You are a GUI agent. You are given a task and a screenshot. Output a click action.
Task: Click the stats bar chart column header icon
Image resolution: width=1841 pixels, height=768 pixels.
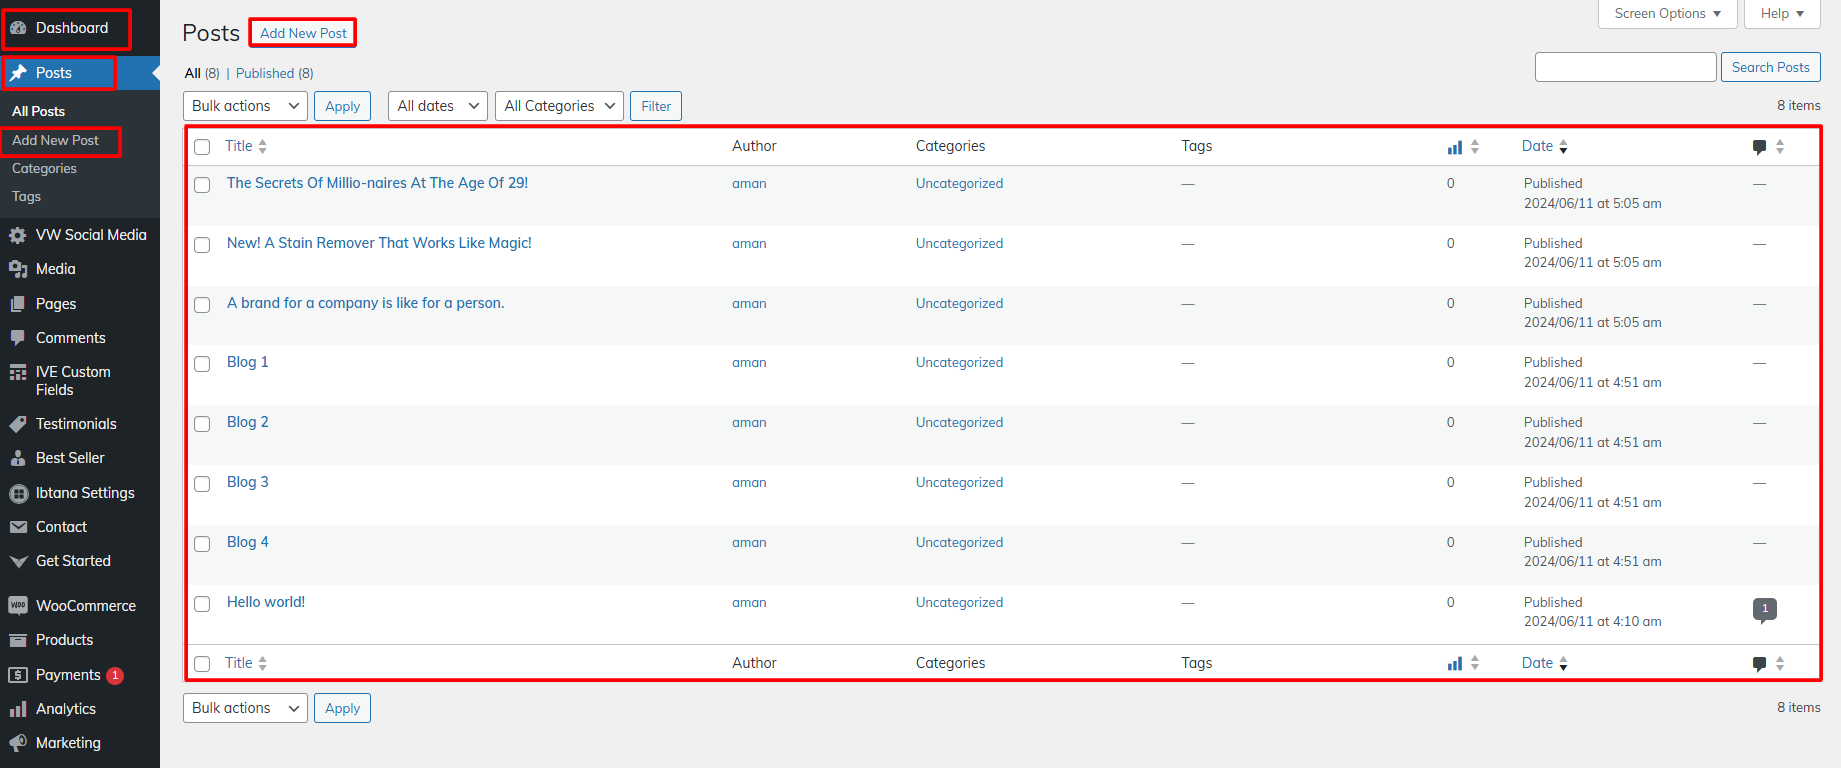pyautogui.click(x=1455, y=147)
